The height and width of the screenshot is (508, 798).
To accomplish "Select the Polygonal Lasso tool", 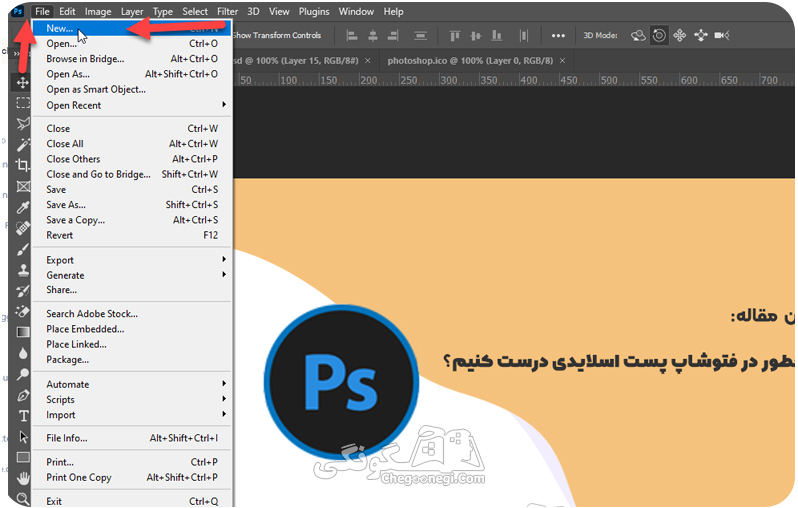I will click(x=22, y=124).
